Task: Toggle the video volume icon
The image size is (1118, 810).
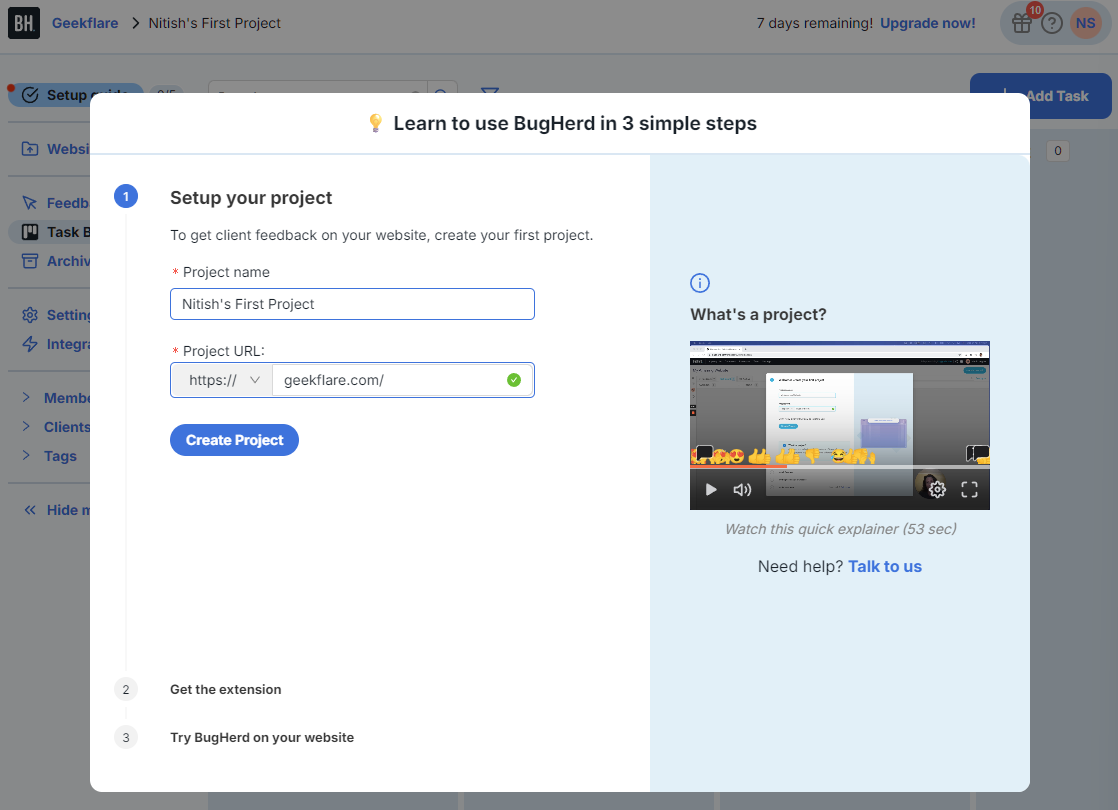Action: (742, 489)
